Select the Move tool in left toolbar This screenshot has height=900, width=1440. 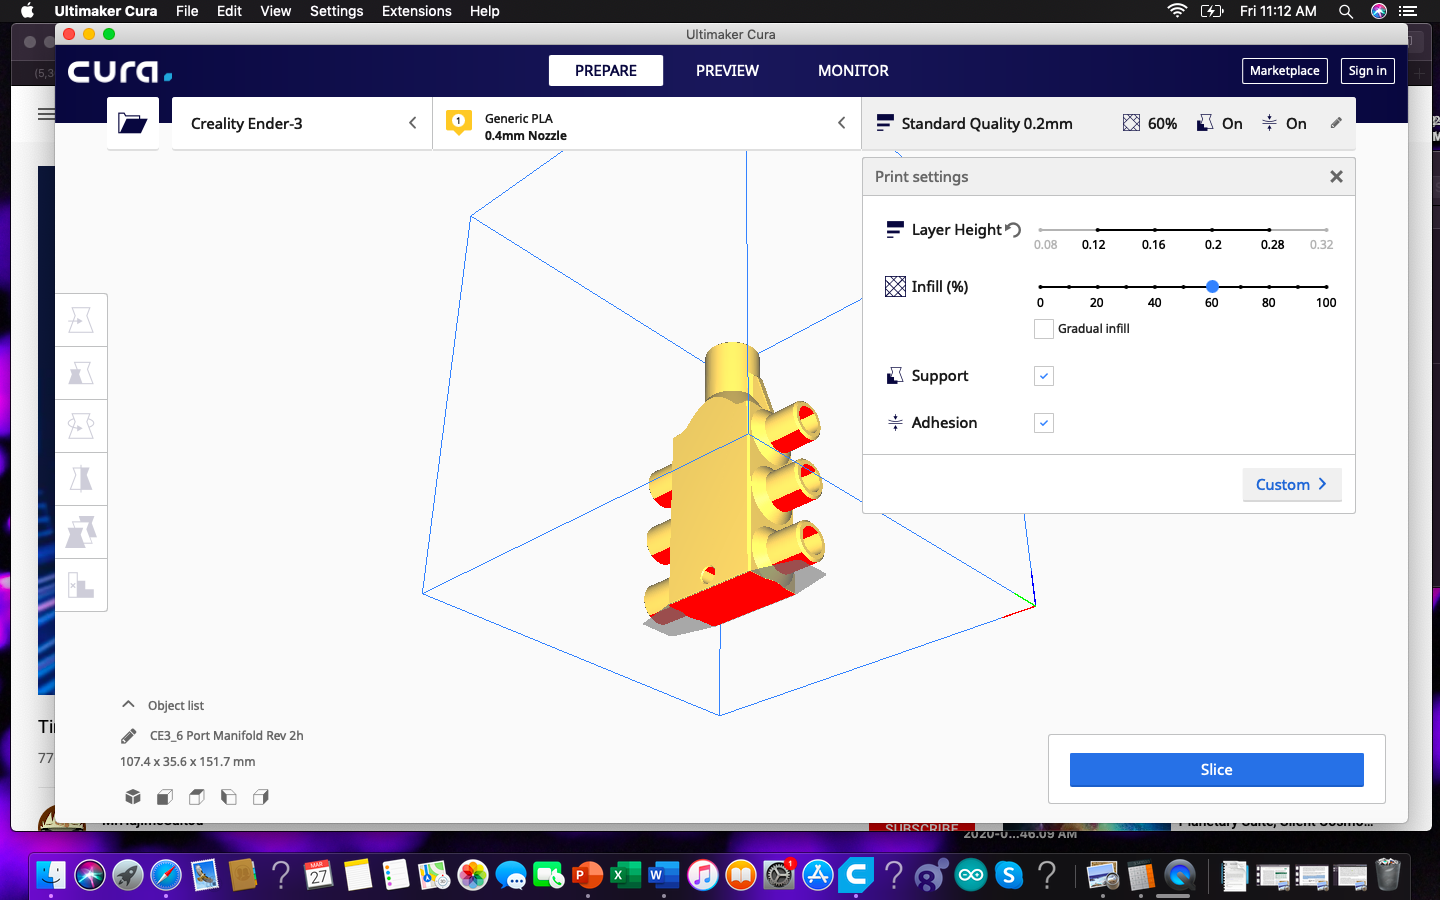coord(81,320)
